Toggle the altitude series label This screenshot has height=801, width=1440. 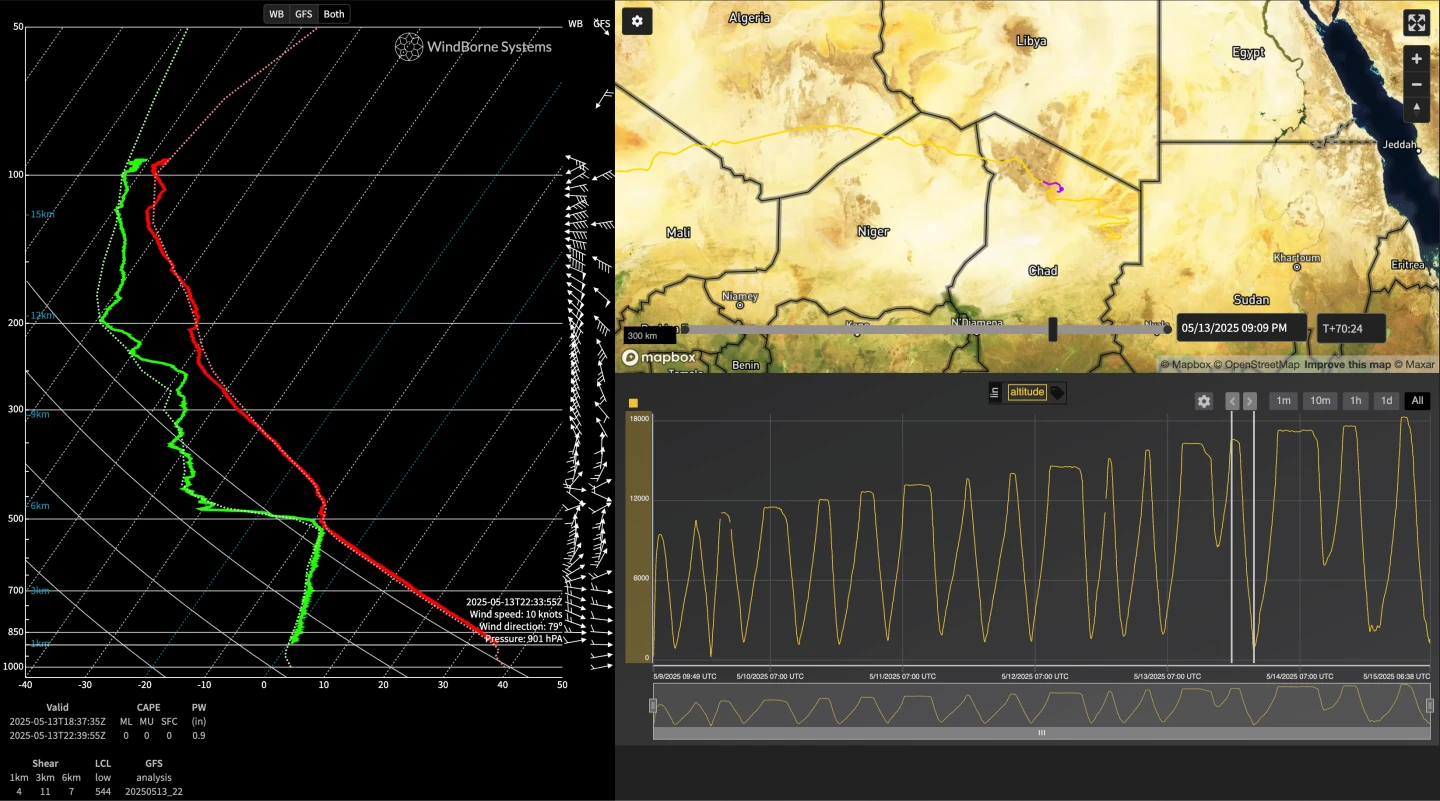(1027, 393)
